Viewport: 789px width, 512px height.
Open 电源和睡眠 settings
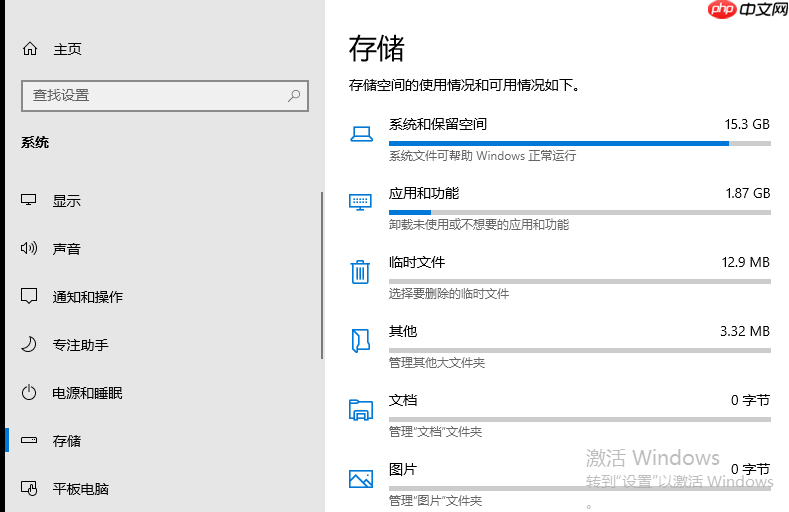[88, 393]
